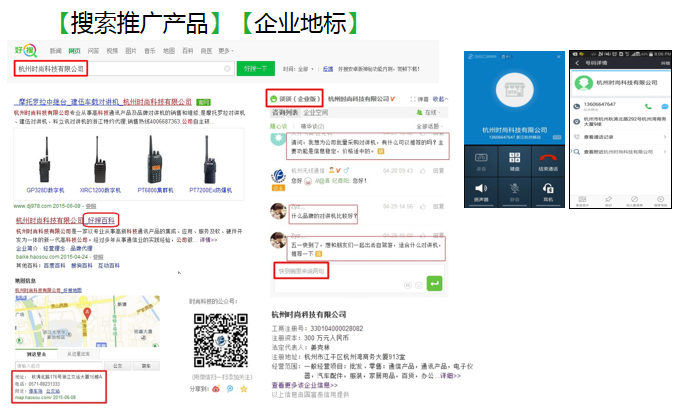
Task: Click the 反馈 link beside search
Action: click(328, 69)
